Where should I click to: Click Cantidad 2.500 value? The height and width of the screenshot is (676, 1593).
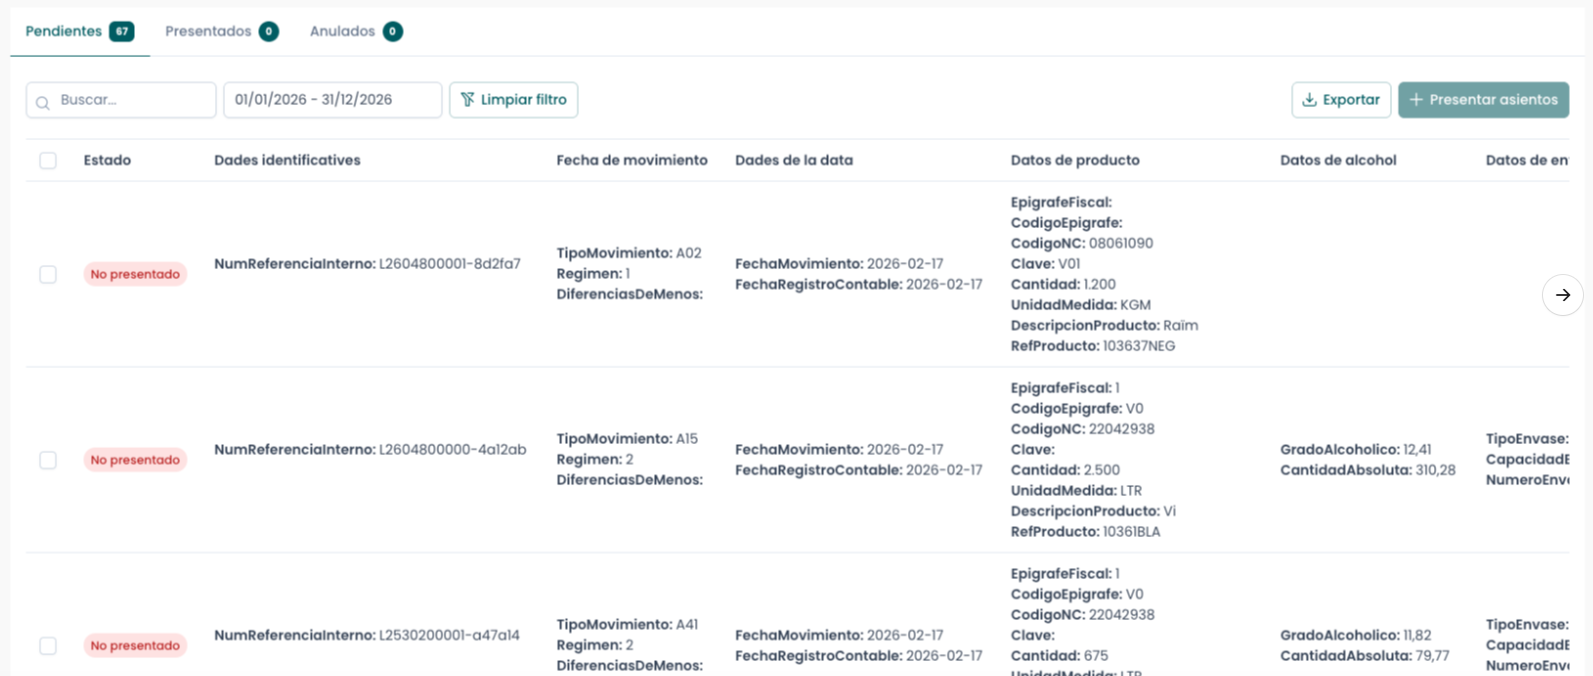pyautogui.click(x=1102, y=470)
